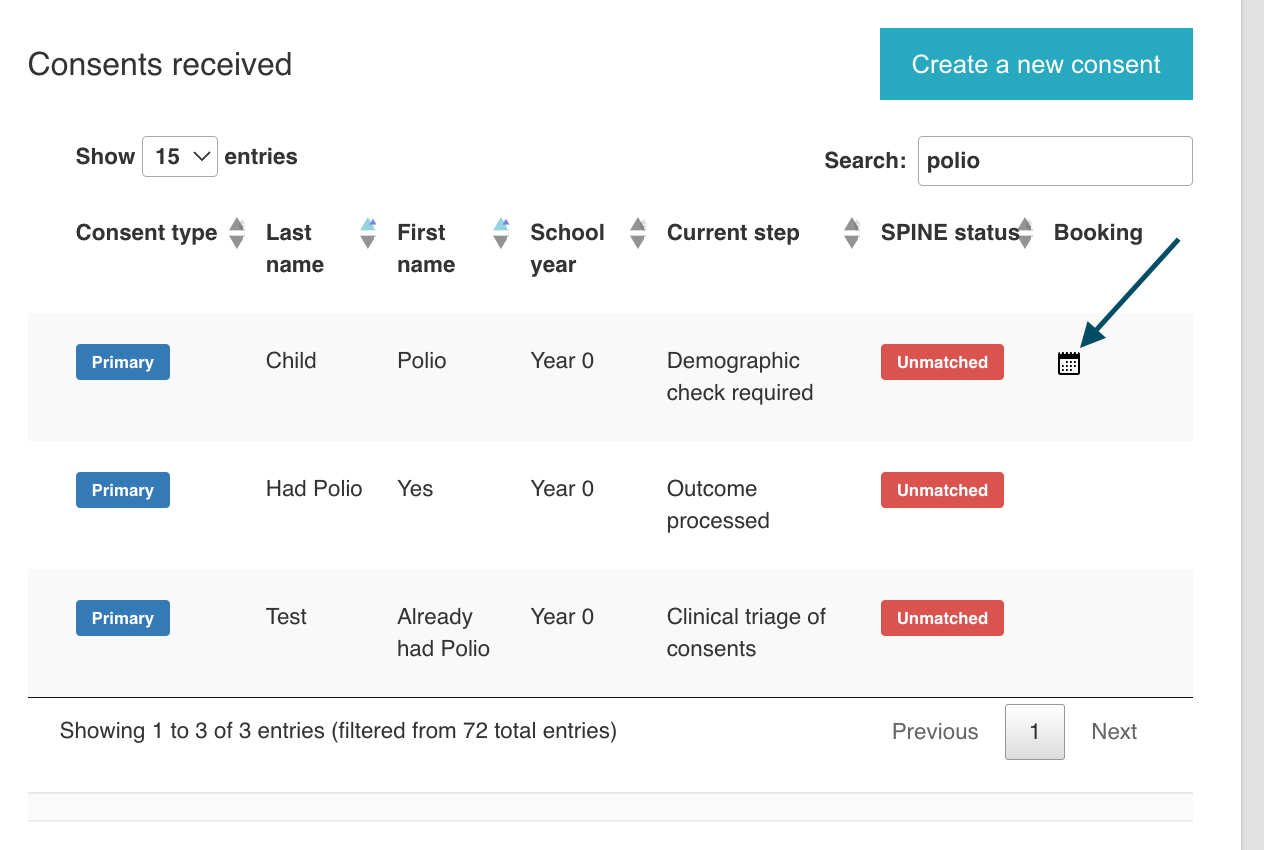The image size is (1264, 850).
Task: Click Primary badge in Child Polio row
Action: tap(123, 362)
